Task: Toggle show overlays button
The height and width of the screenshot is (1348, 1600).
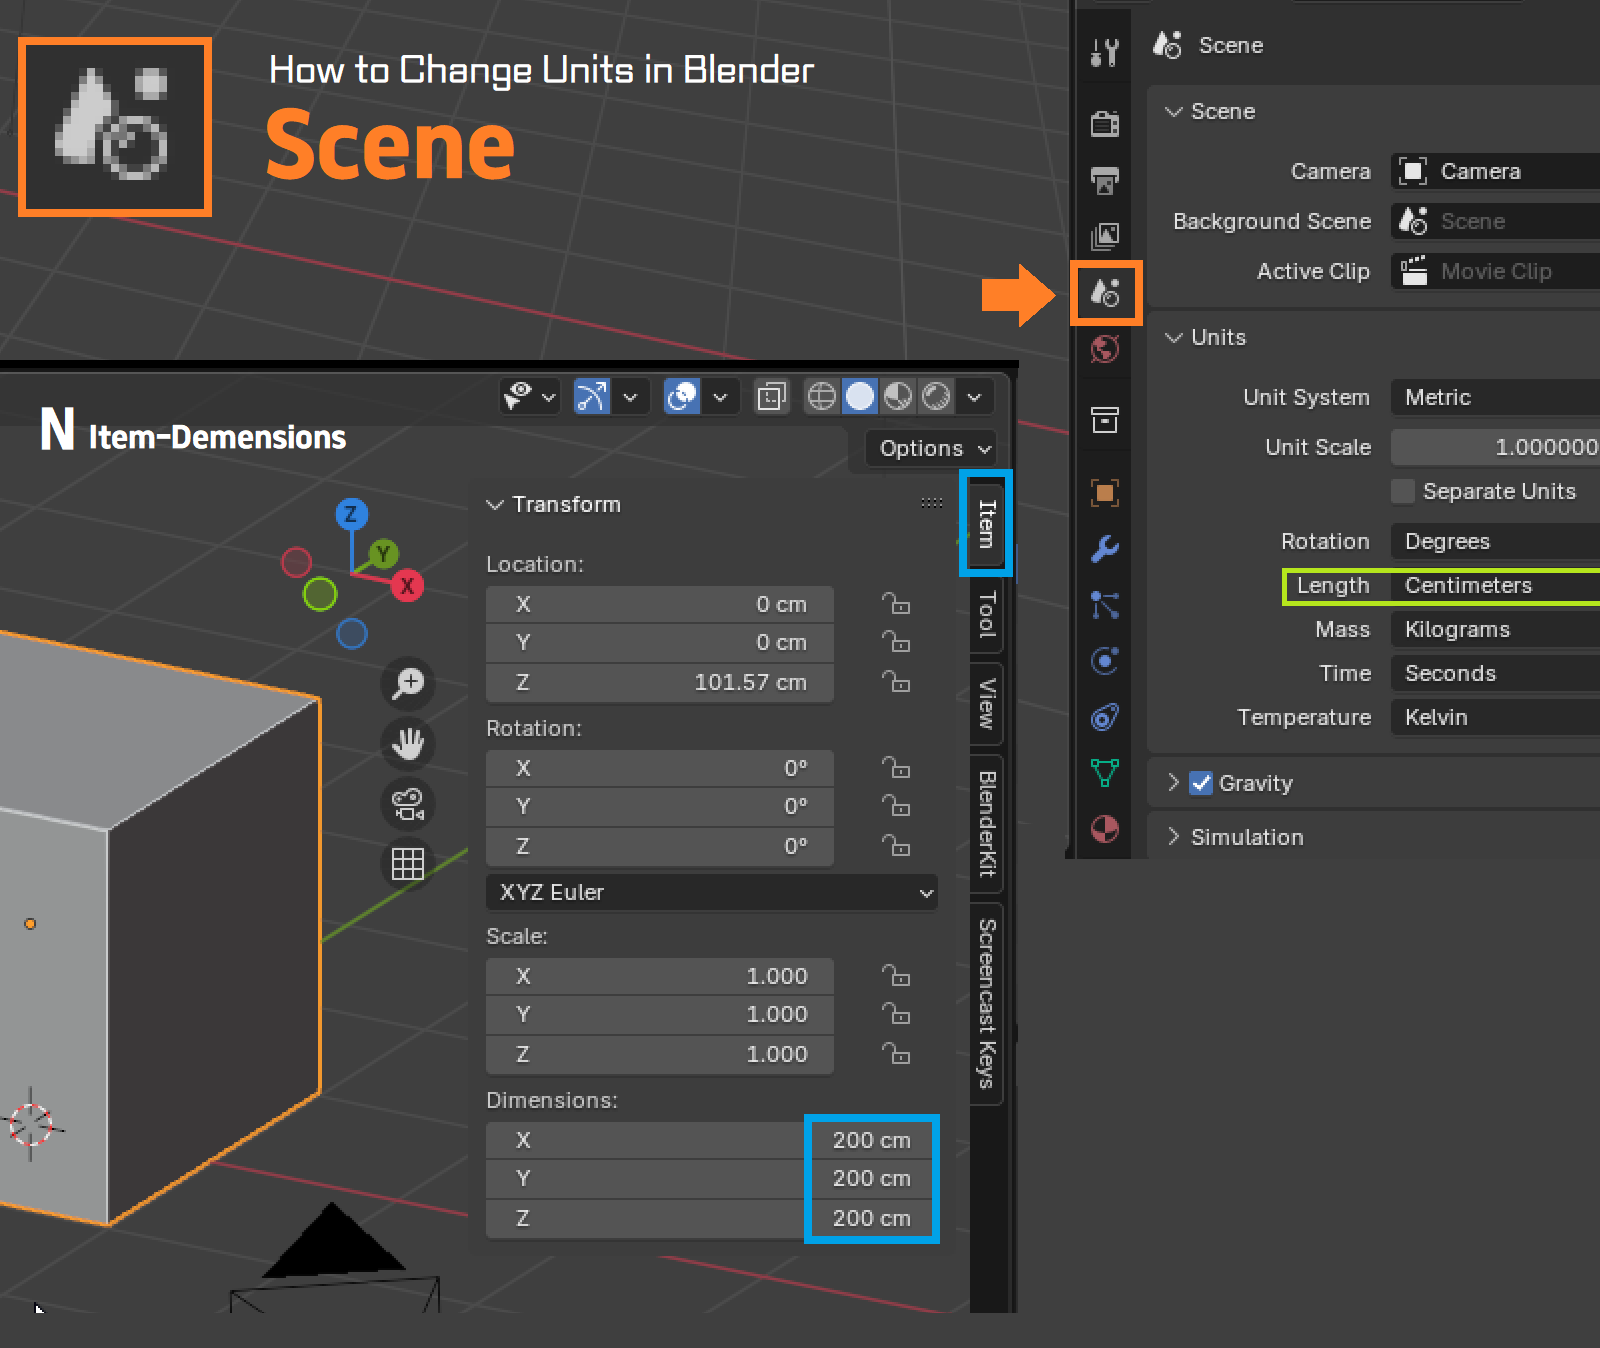Action: (x=682, y=397)
